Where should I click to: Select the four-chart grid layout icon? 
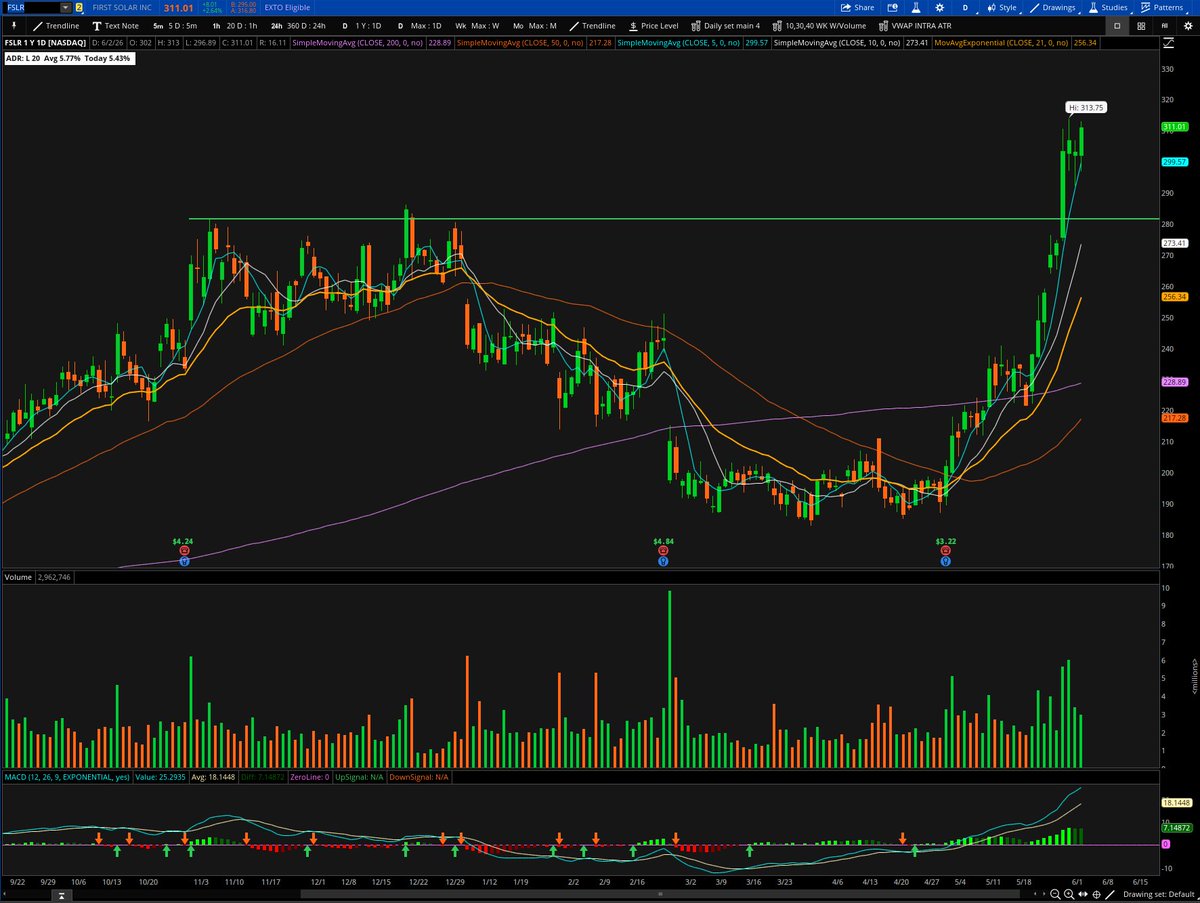coord(1142,25)
